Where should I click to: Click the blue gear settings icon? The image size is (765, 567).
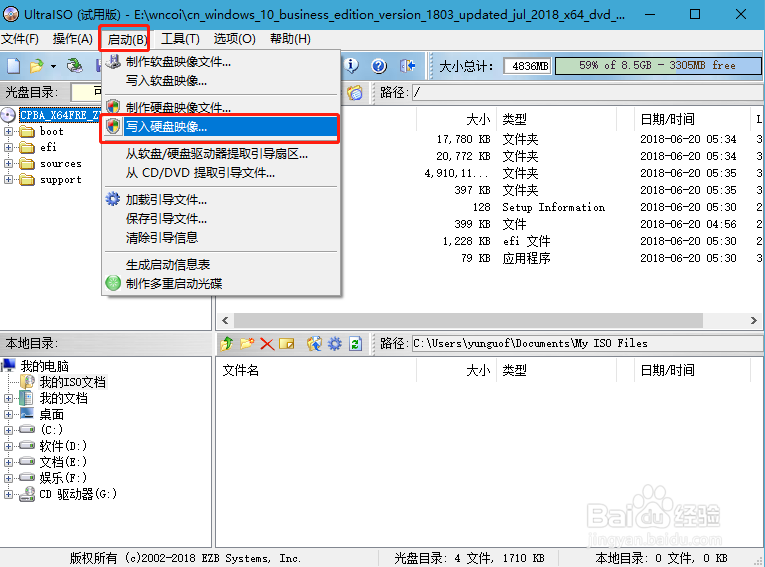(335, 344)
